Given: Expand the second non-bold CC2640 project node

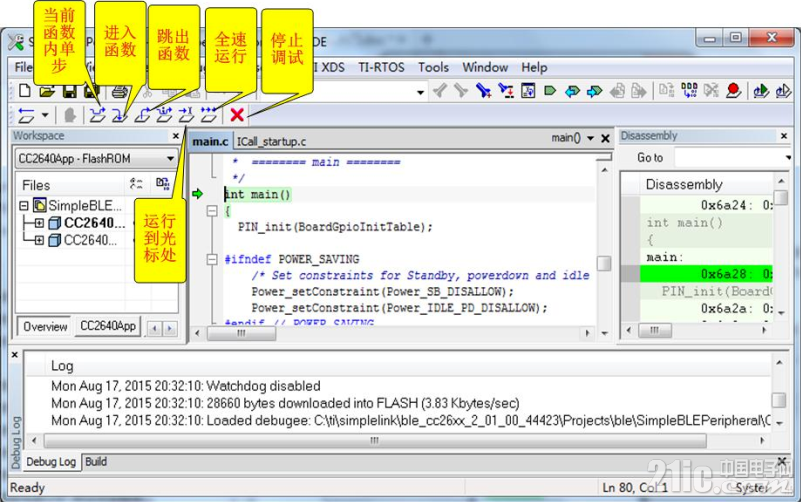Looking at the screenshot, I should click(x=39, y=240).
